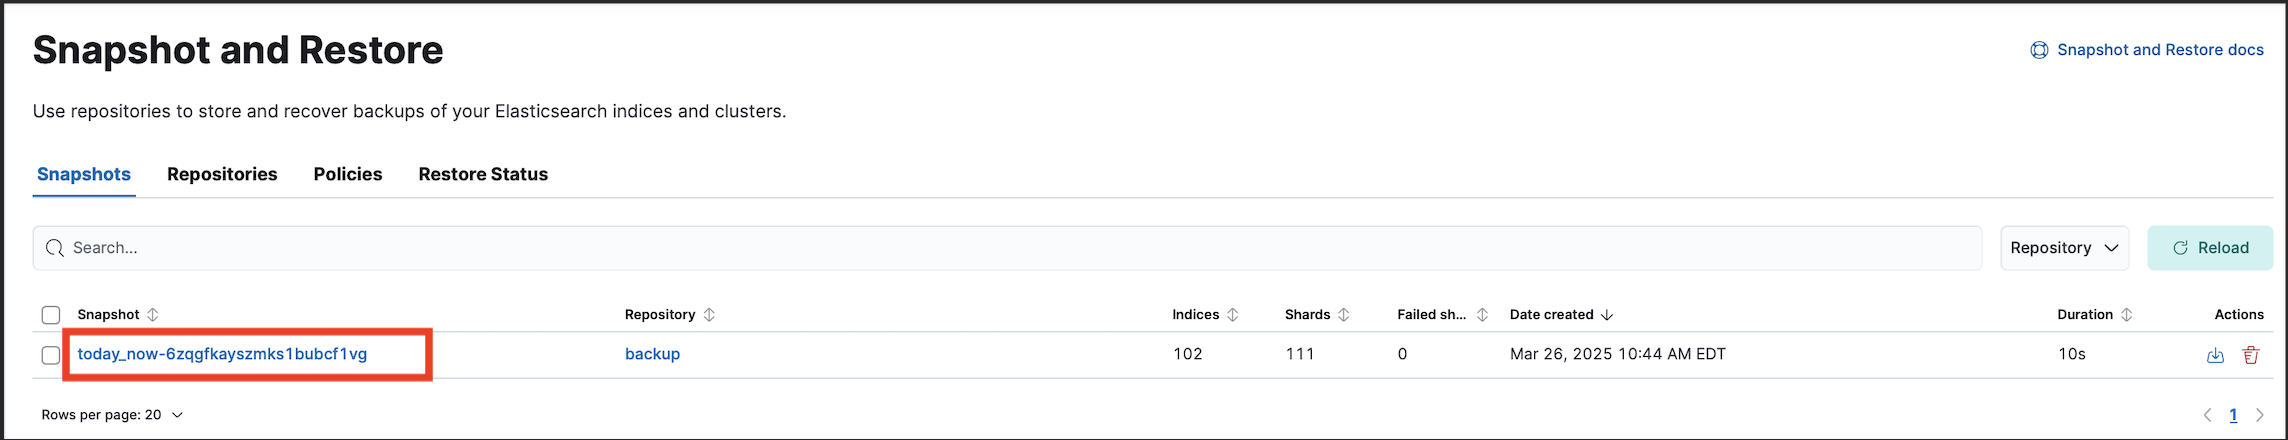Click the Date created descending arrow
Viewport: 2288px width, 440px height.
1607,314
